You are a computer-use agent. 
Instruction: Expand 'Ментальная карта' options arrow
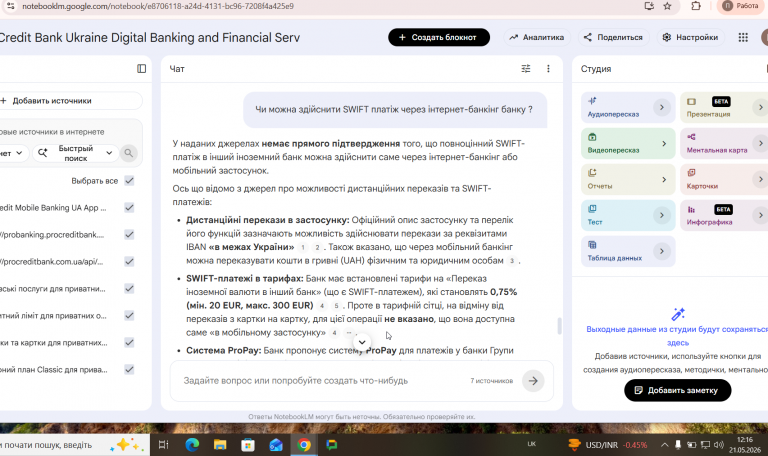coord(760,144)
